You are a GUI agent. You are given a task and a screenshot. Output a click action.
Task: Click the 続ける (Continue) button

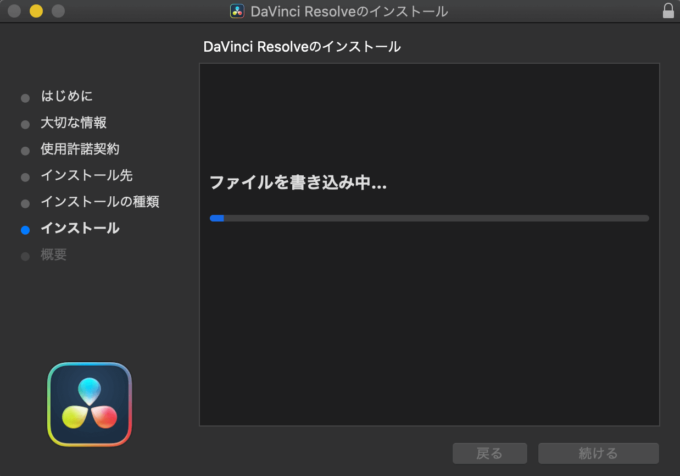(x=598, y=453)
